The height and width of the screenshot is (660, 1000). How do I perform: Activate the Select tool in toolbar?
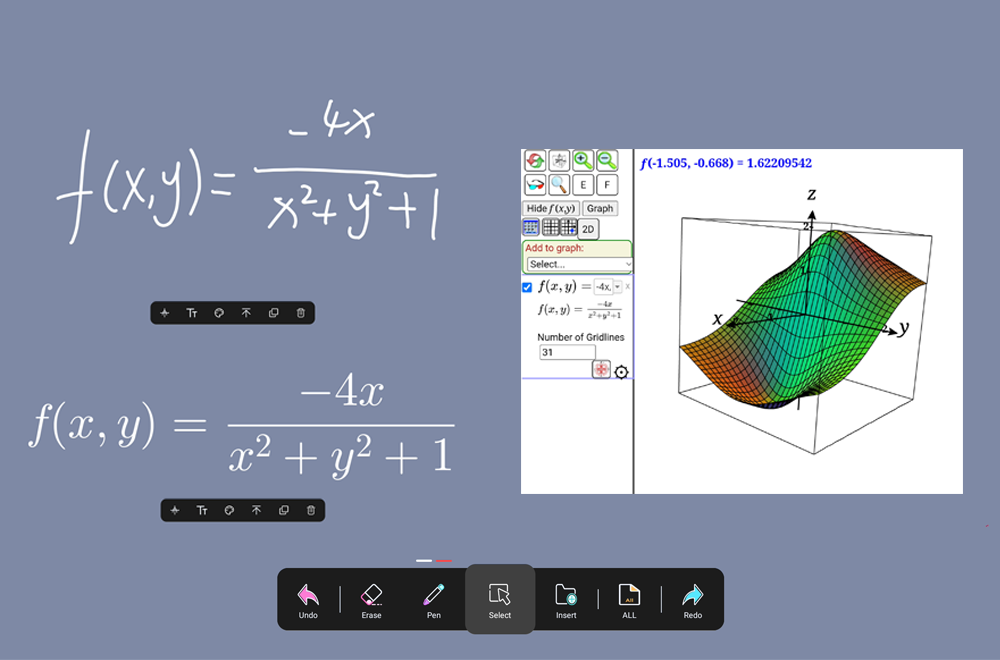(x=500, y=599)
